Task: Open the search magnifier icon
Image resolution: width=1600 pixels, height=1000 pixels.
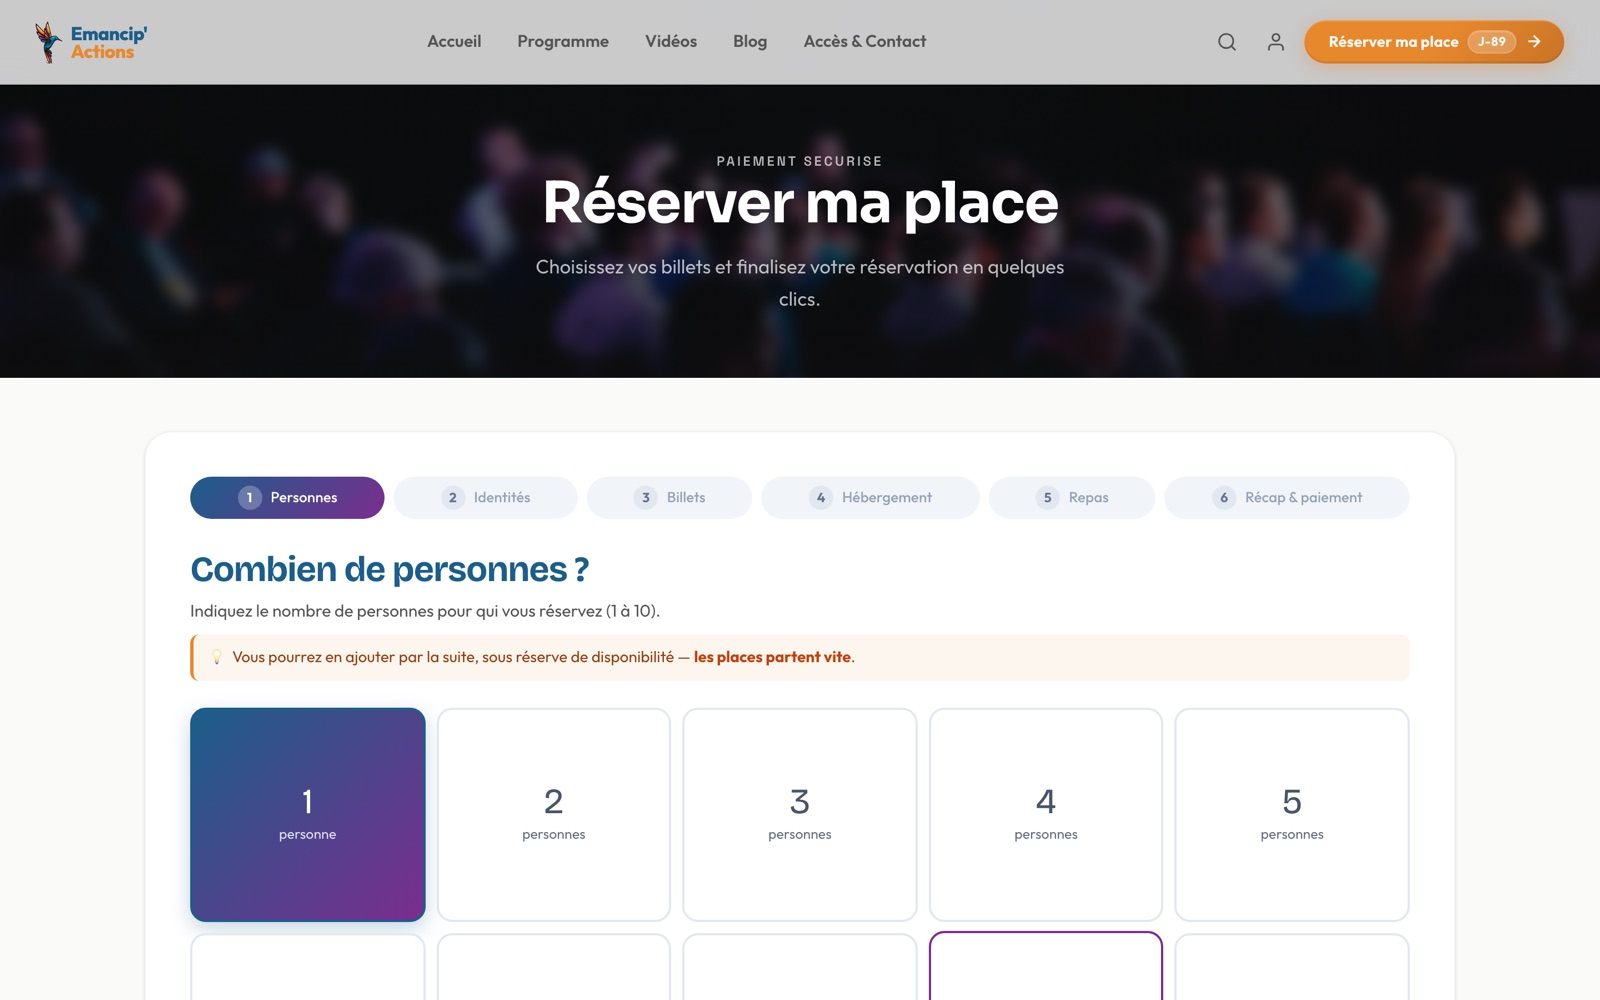Action: coord(1227,42)
